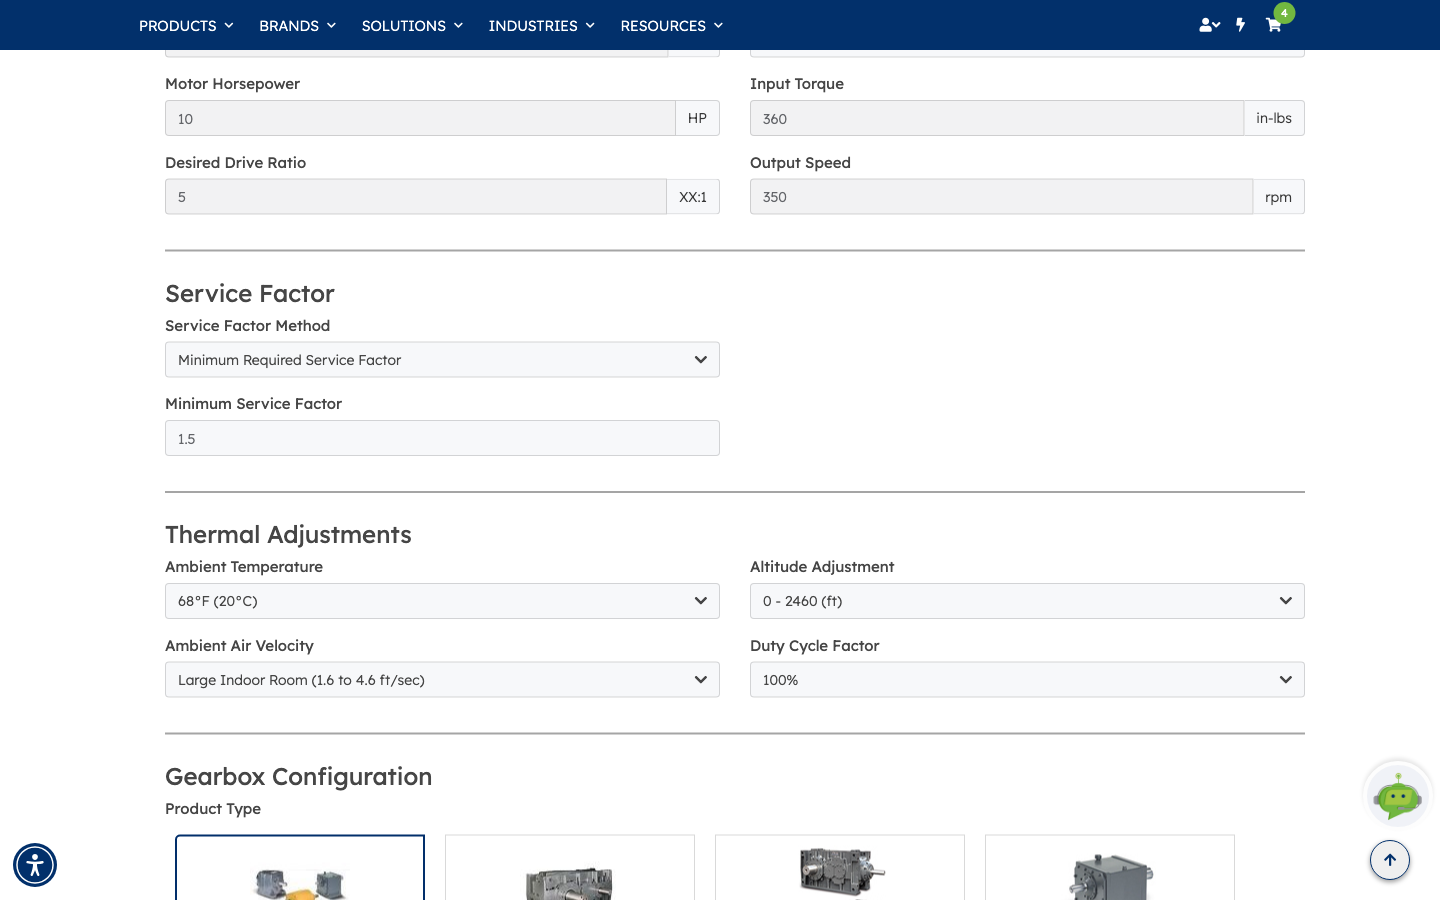Open the green chatbot assistant
Screen dimensions: 1440x900
(x=1398, y=797)
